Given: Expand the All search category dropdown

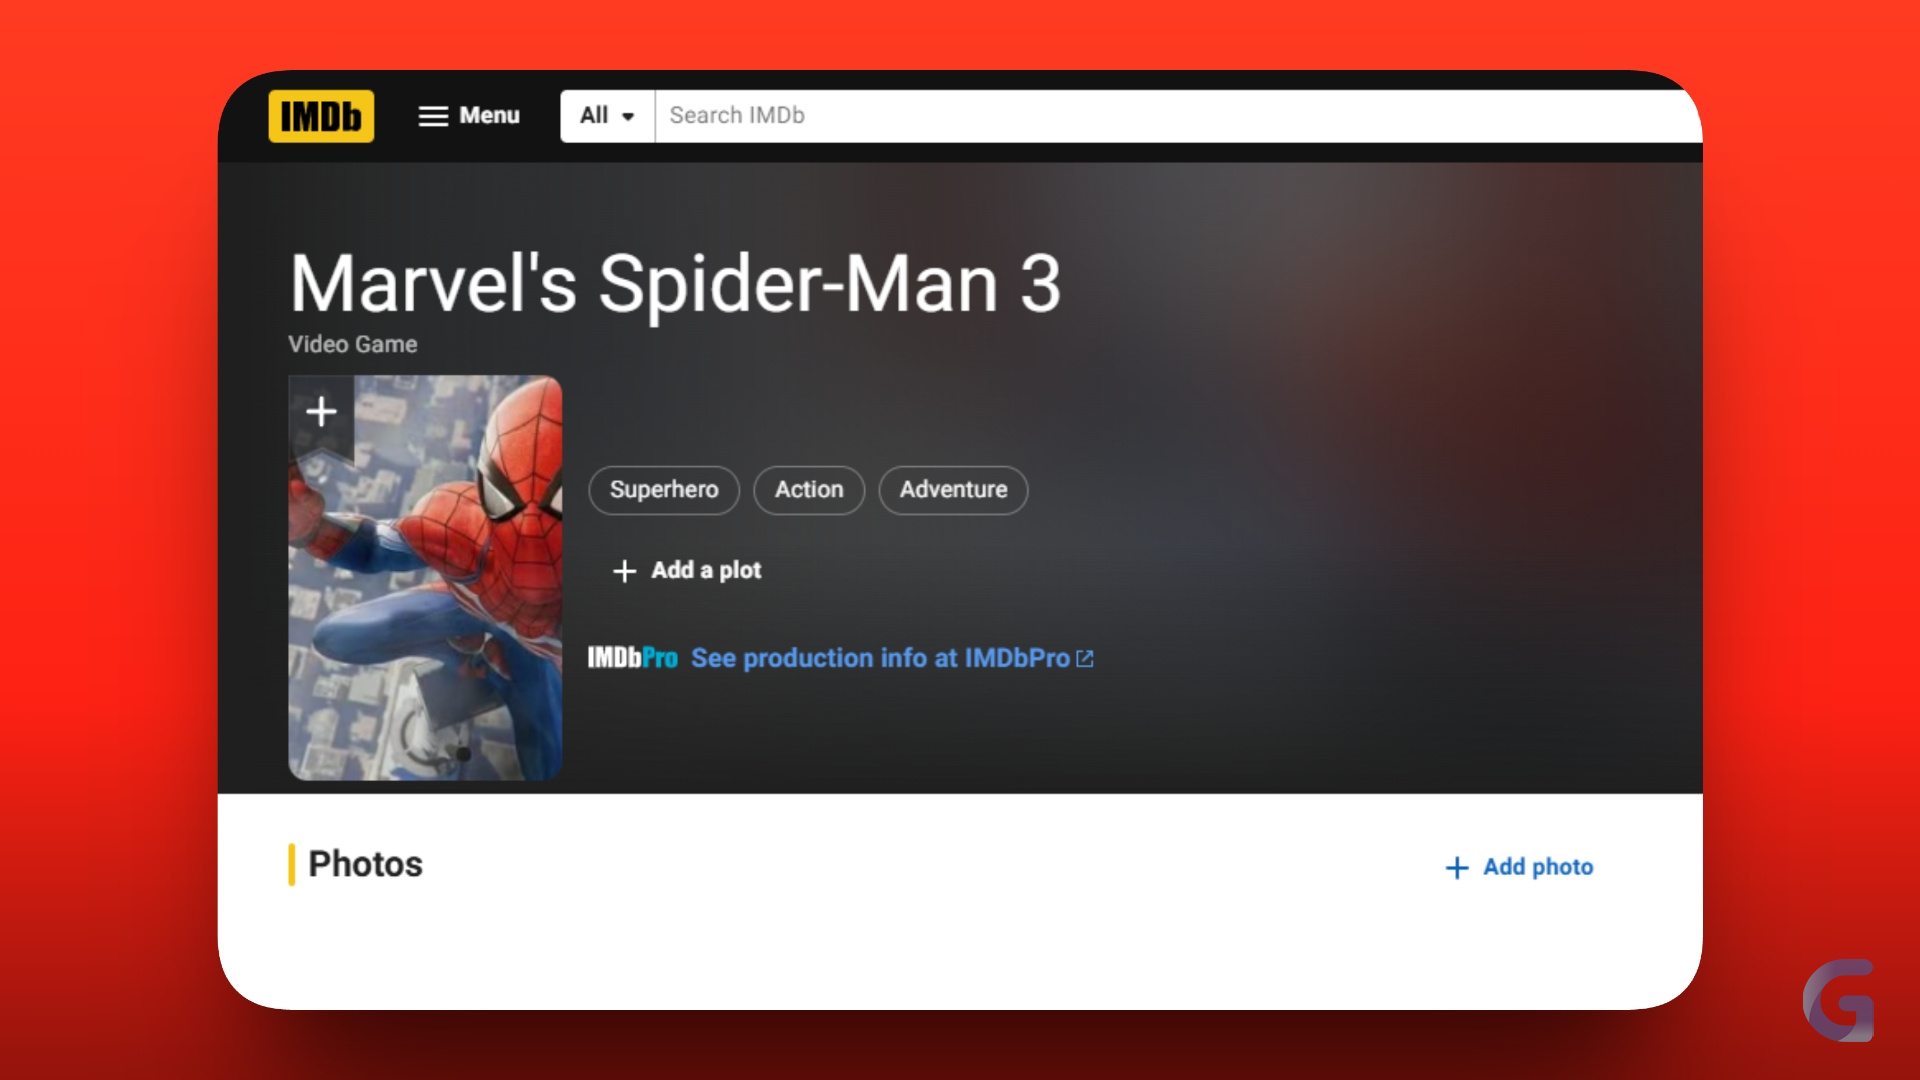Looking at the screenshot, I should (607, 116).
